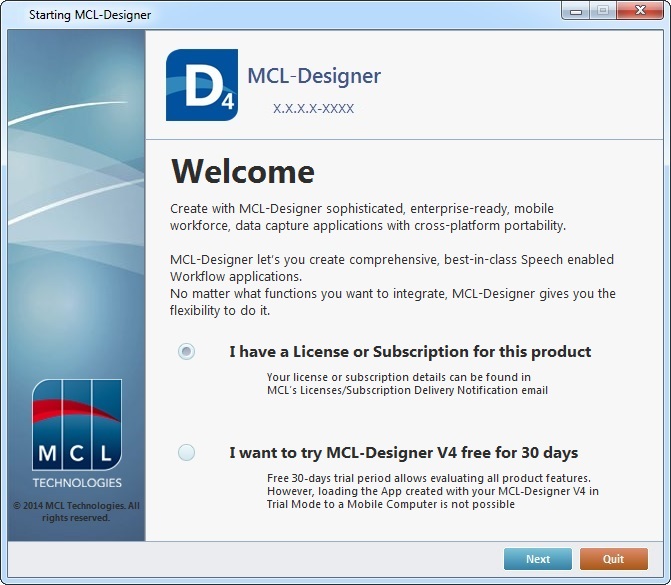Click the MCL-Designer D4 logo icon
The height and width of the screenshot is (585, 671).
(202, 85)
